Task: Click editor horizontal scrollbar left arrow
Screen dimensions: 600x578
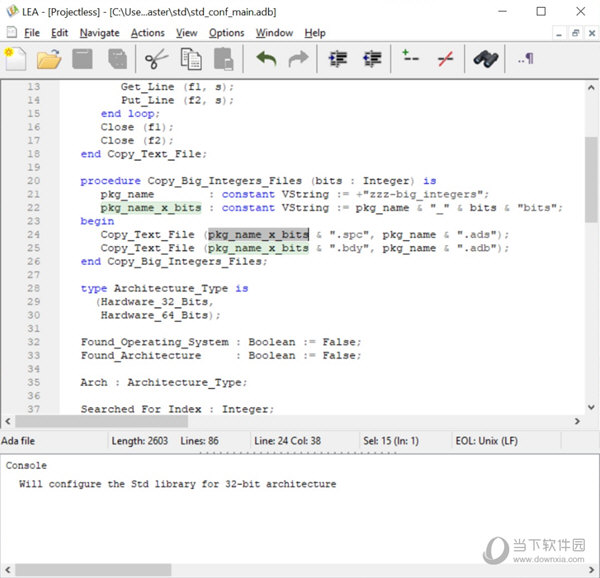Action: tap(8, 421)
